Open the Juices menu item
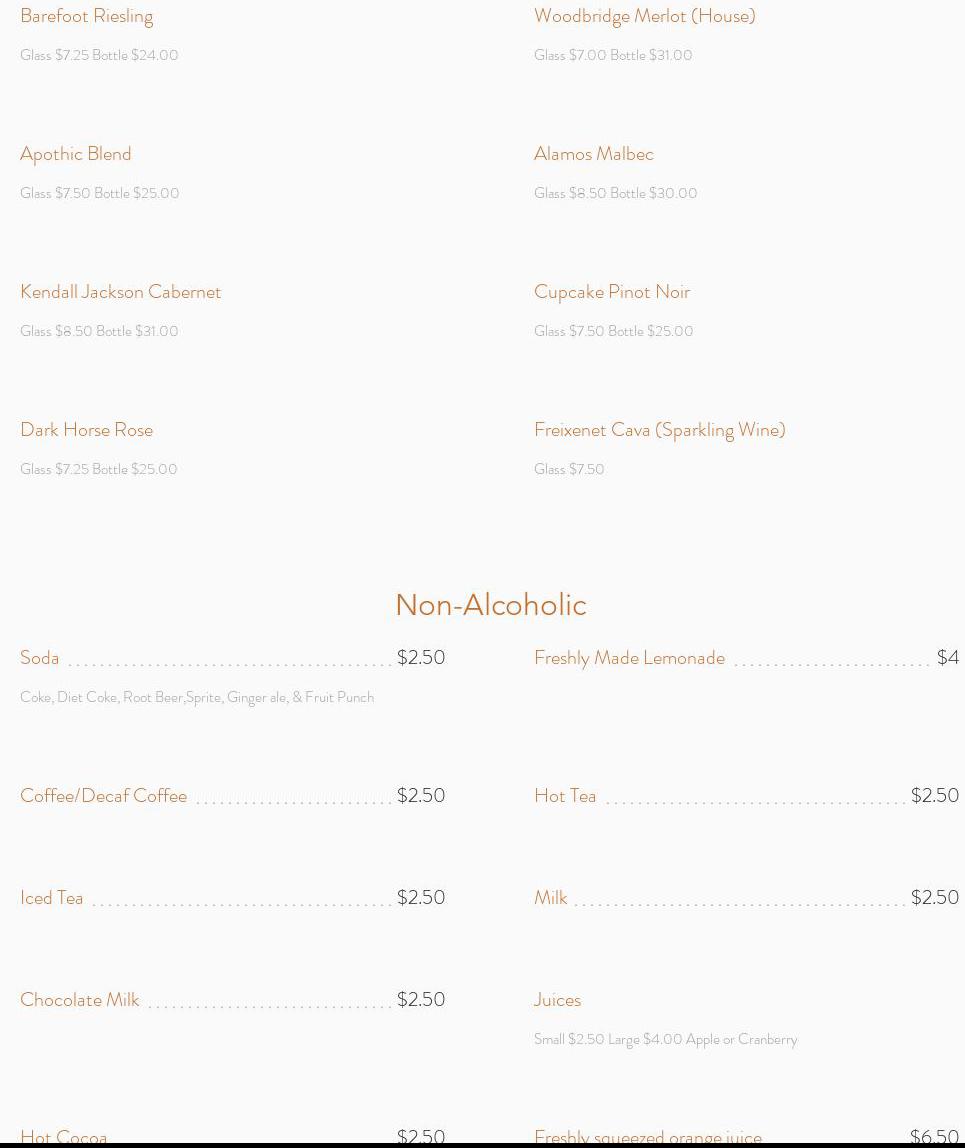 coord(557,999)
